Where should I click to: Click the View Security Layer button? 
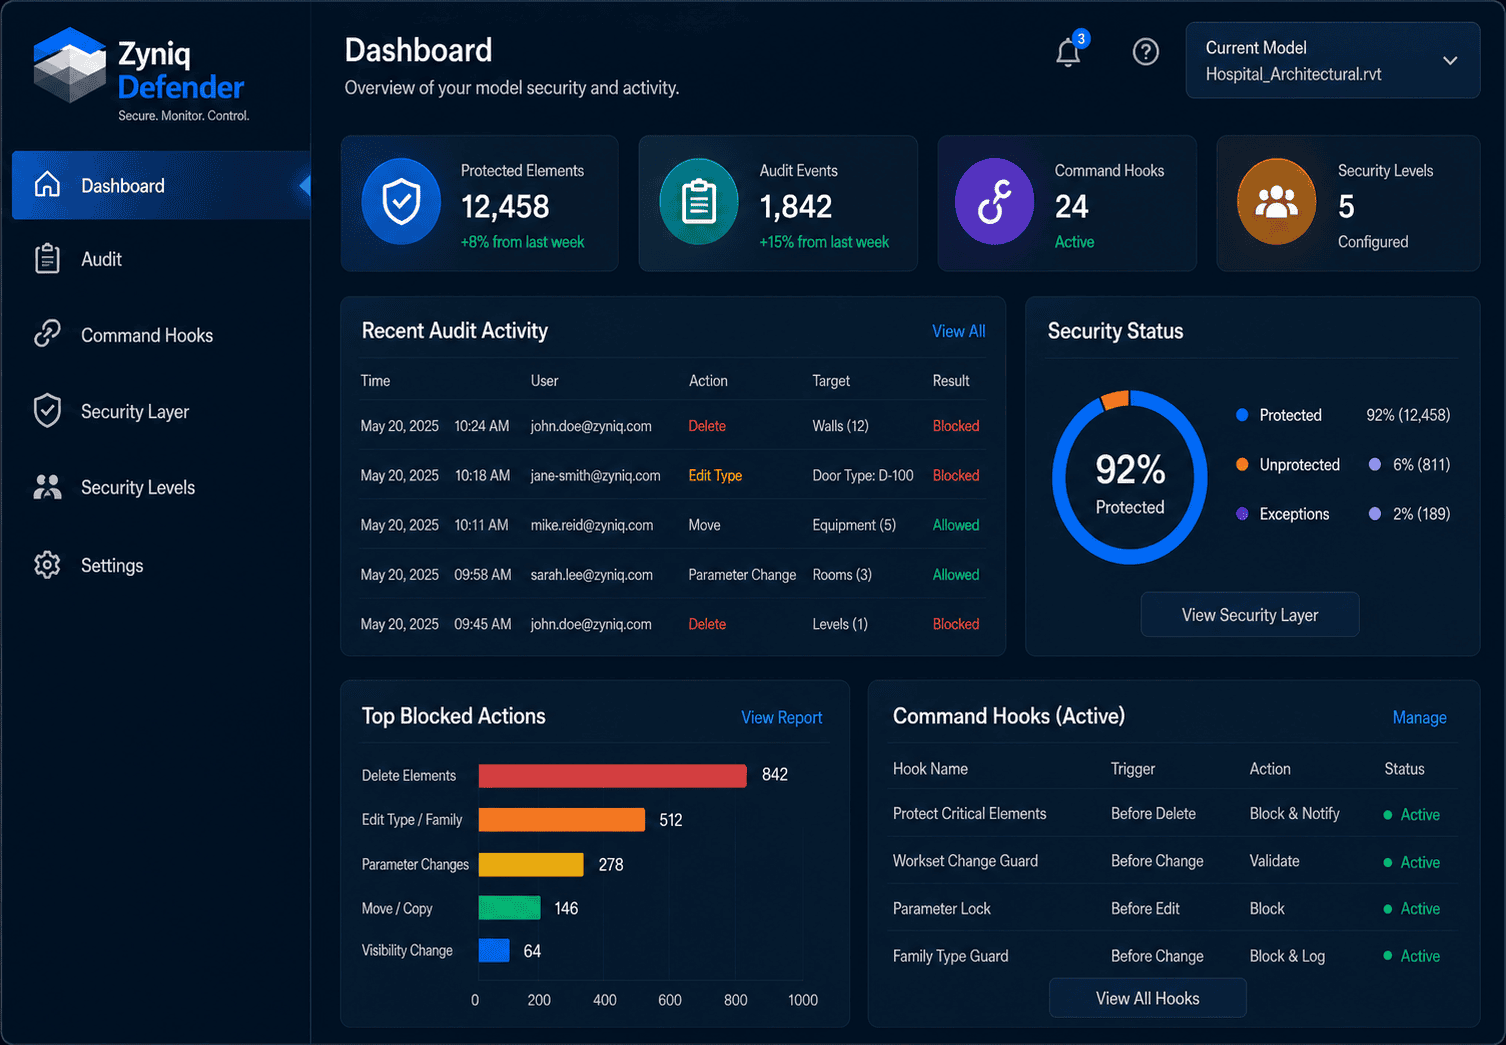point(1250,615)
